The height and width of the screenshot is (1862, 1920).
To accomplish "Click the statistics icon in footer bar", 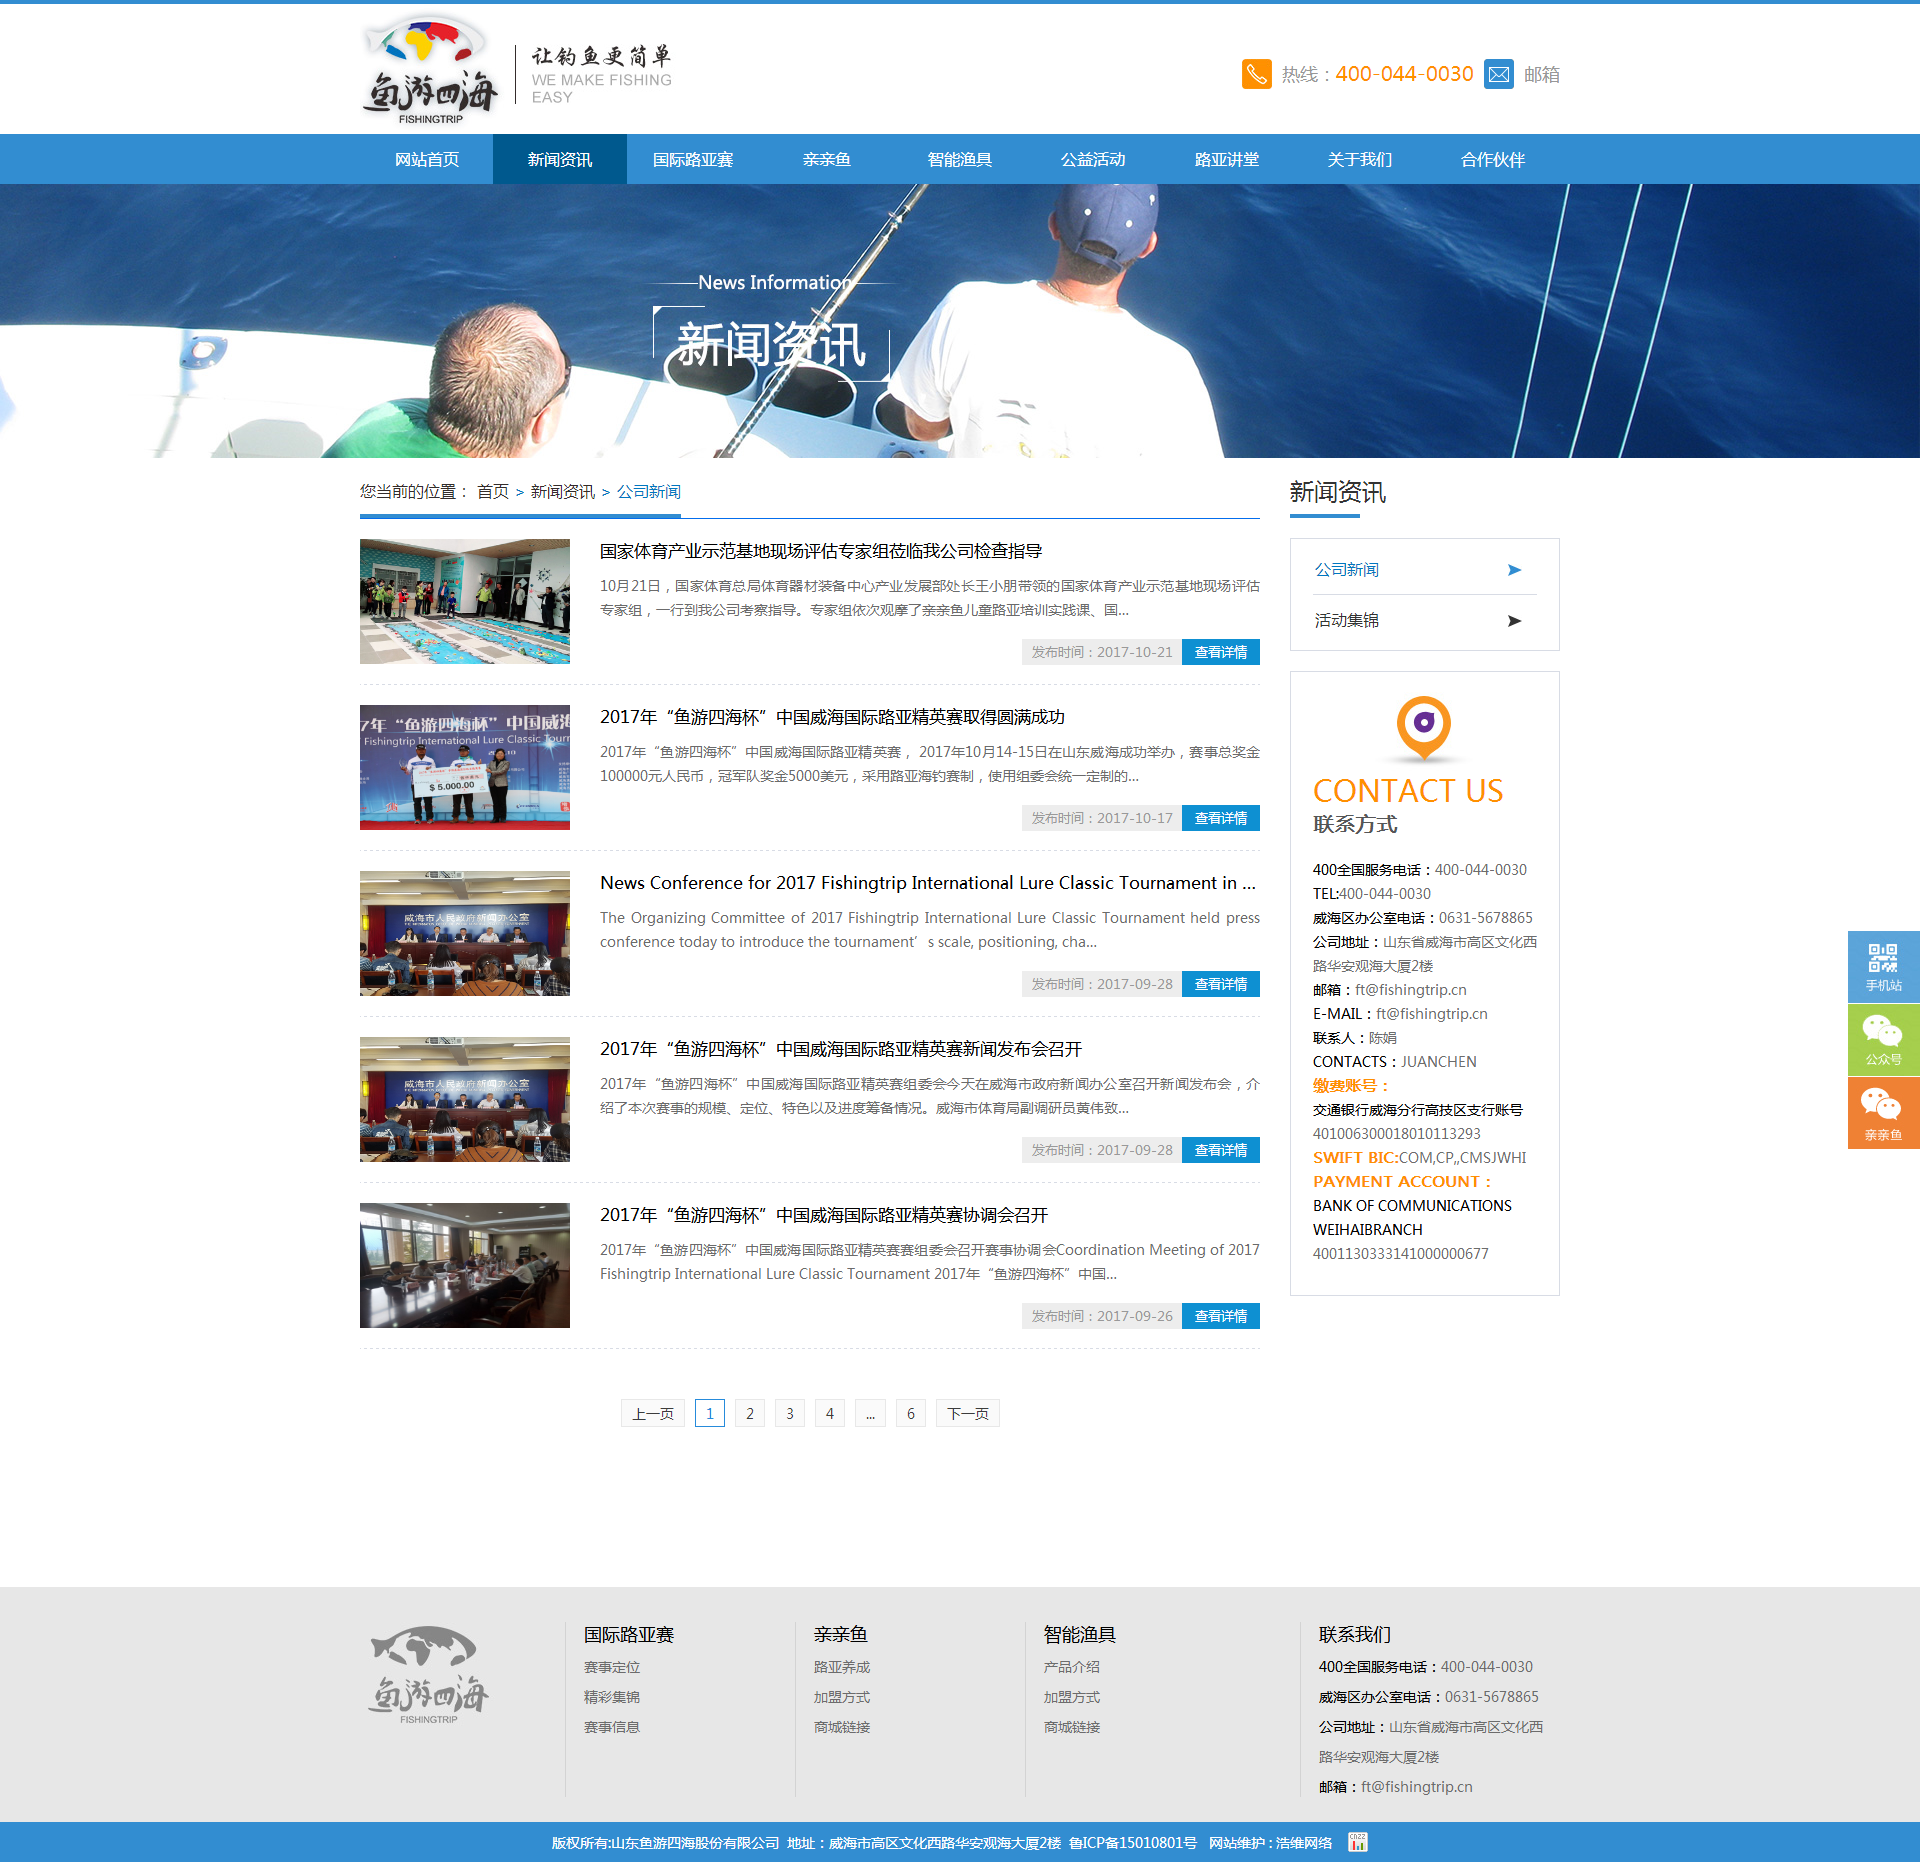I will [x=1357, y=1842].
